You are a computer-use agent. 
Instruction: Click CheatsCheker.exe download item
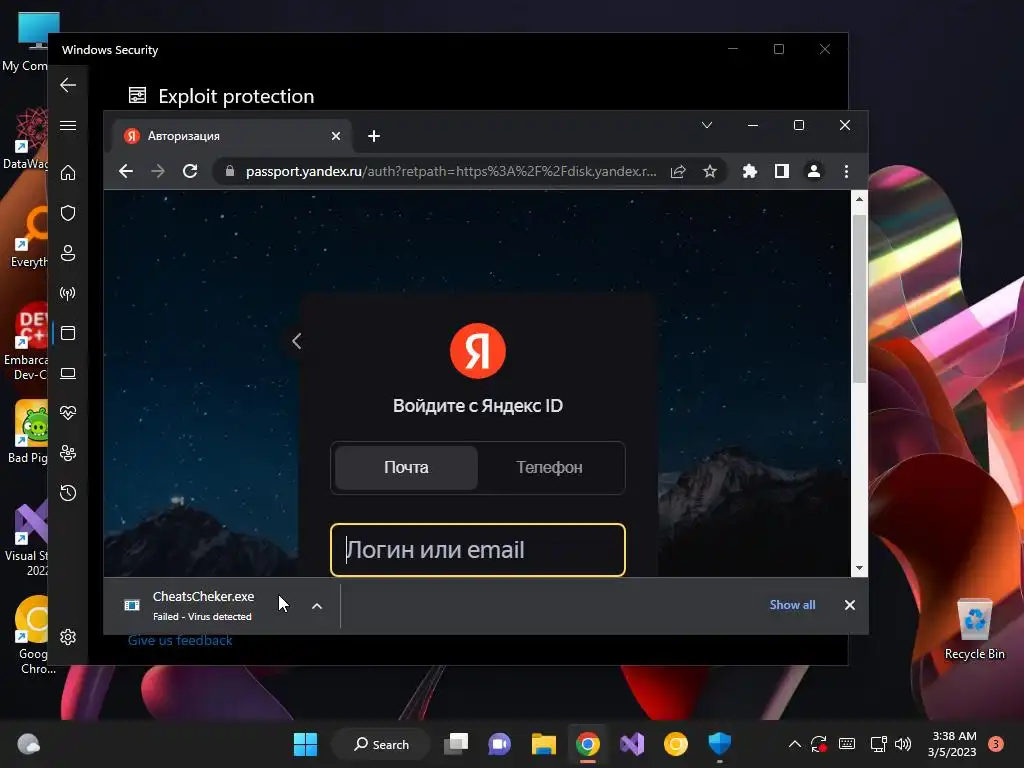[202, 605]
